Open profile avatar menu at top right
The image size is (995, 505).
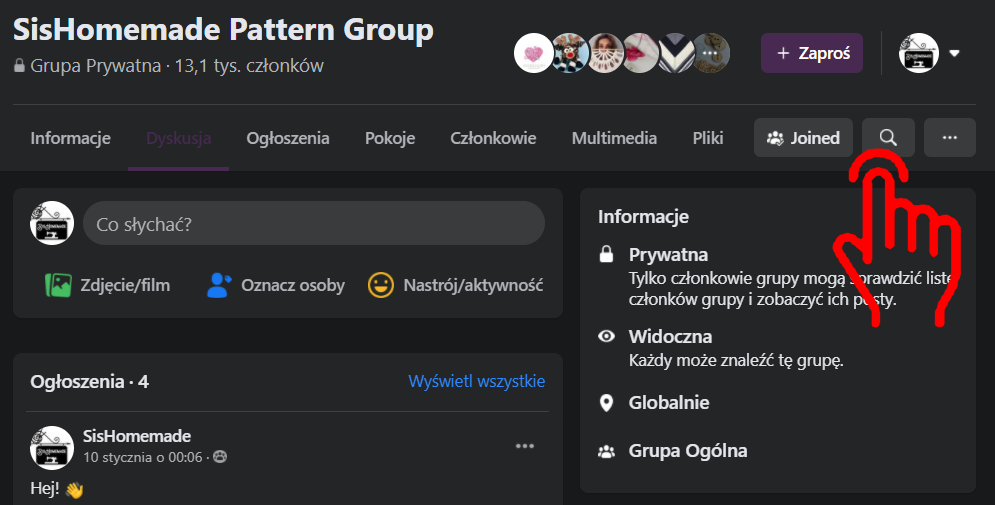click(918, 53)
